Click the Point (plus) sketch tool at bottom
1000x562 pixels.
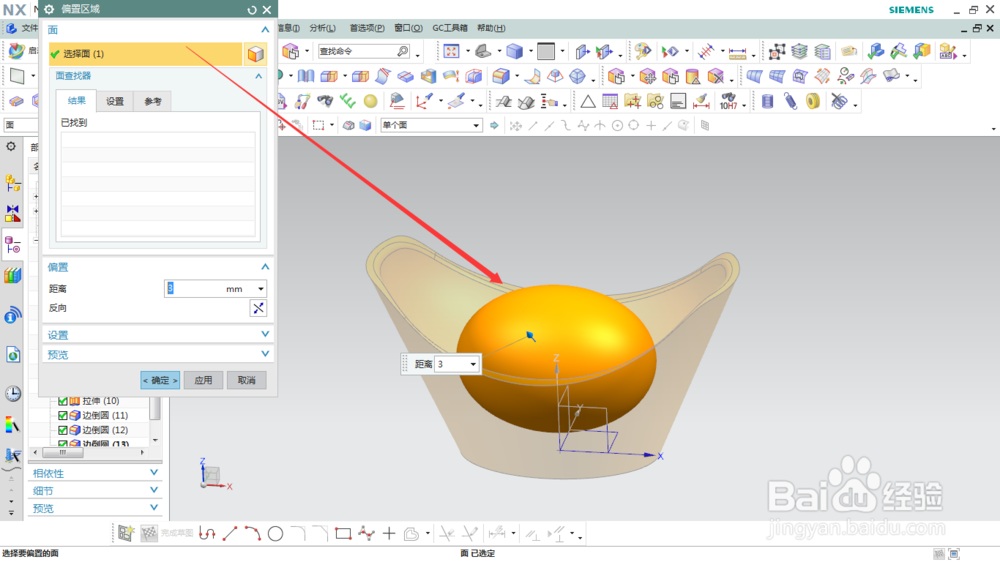[389, 533]
